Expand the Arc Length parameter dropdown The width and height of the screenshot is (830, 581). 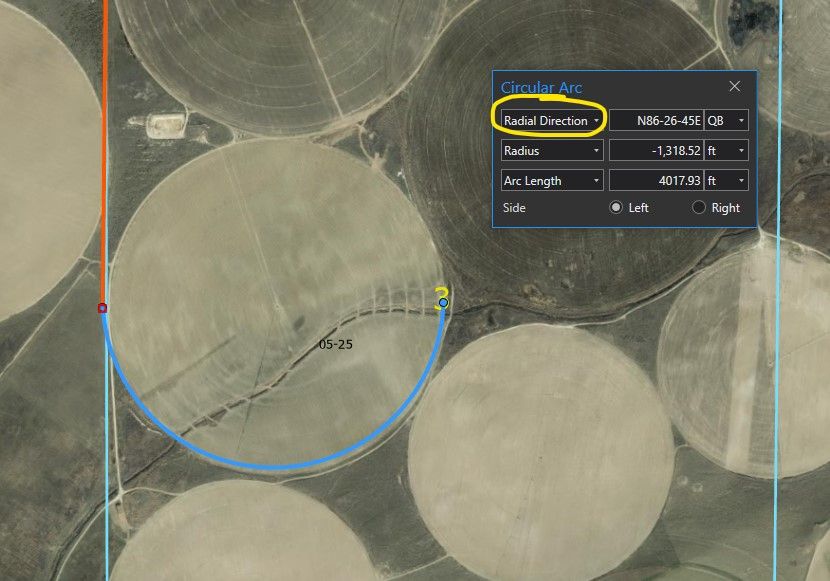552,181
